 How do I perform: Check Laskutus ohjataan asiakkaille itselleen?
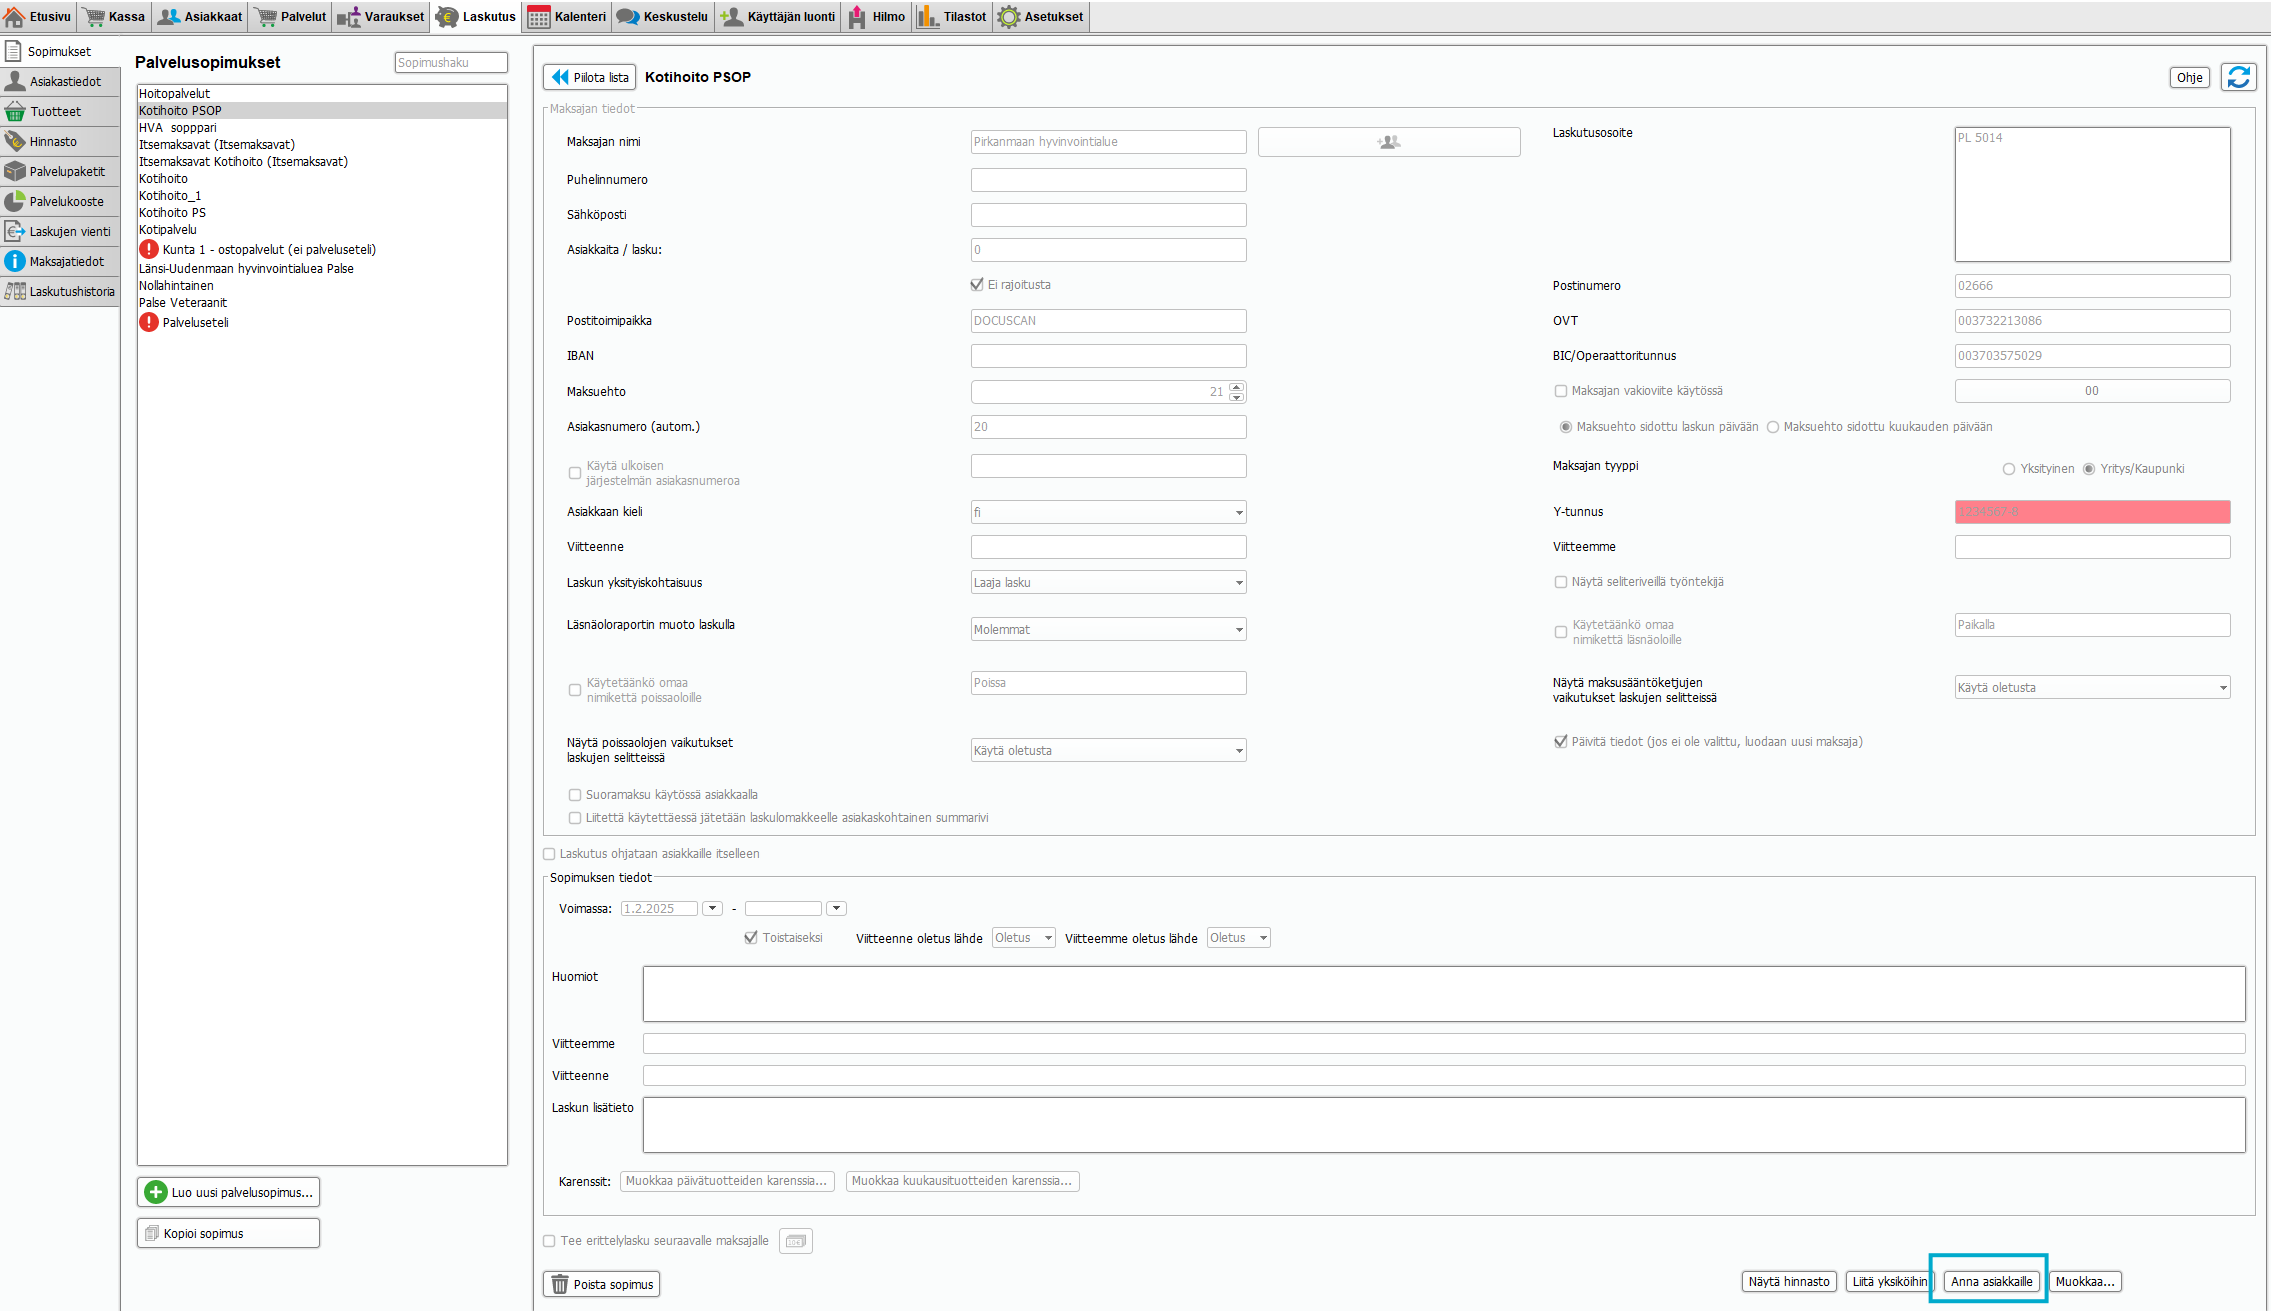[x=549, y=854]
